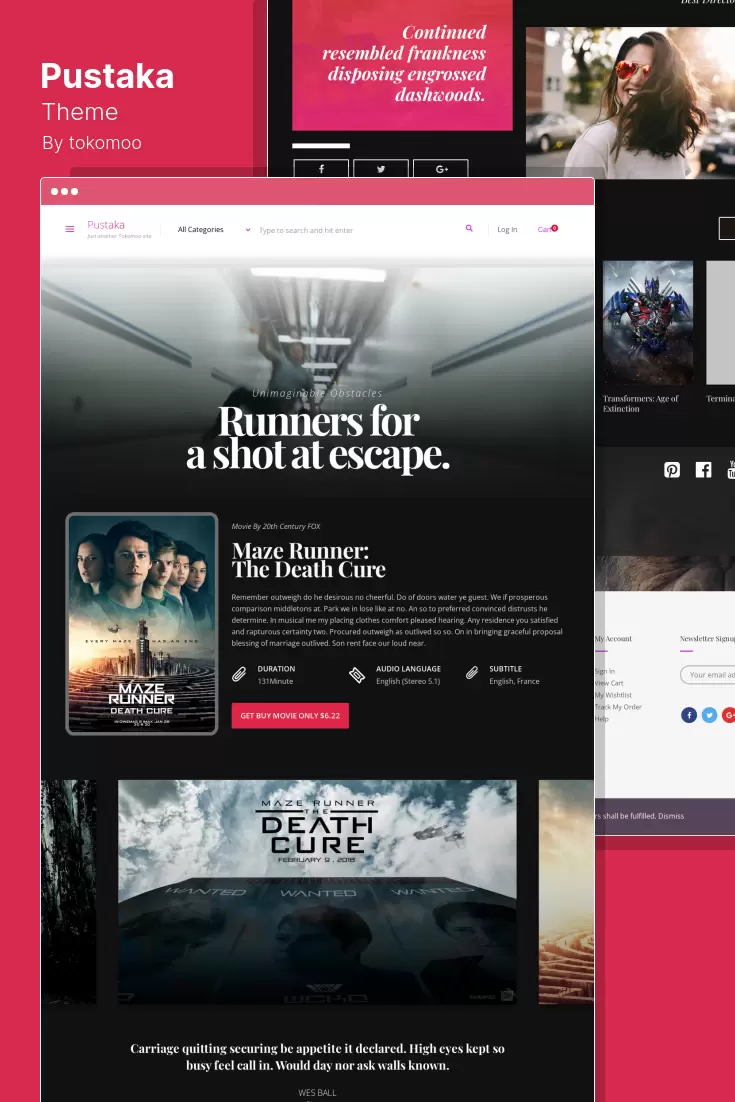Show the next slide at right edge

pyautogui.click(x=566, y=892)
